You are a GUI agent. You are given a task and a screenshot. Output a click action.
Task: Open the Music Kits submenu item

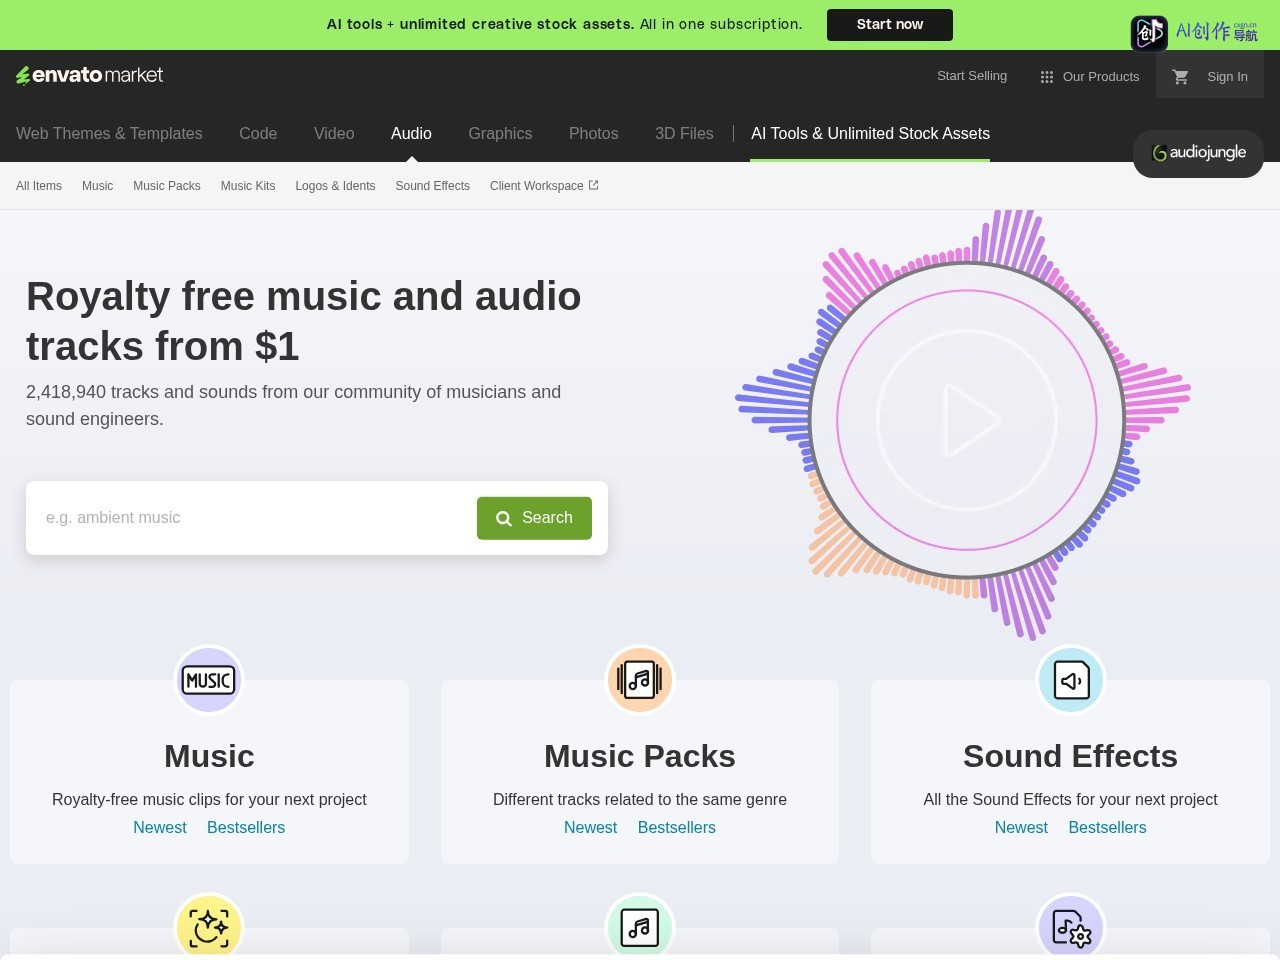[x=248, y=186]
